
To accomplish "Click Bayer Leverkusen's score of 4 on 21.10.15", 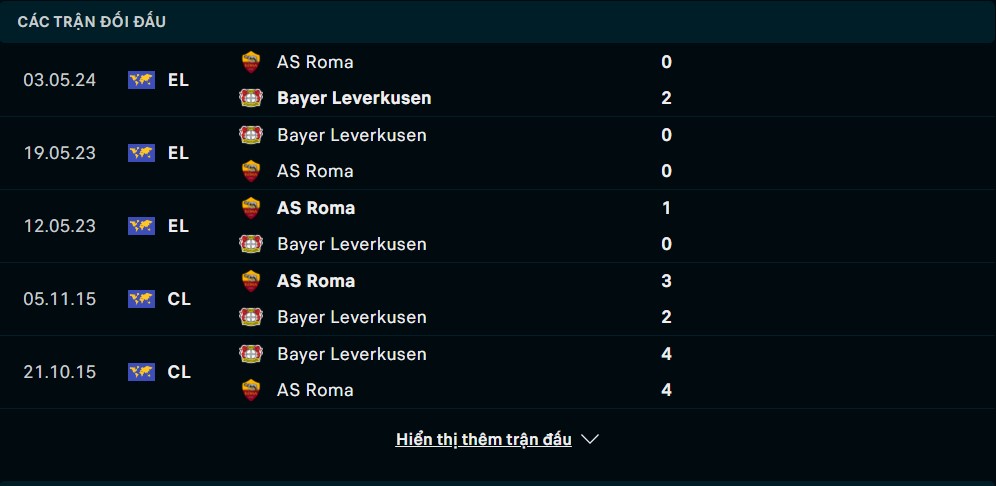I will click(x=666, y=354).
